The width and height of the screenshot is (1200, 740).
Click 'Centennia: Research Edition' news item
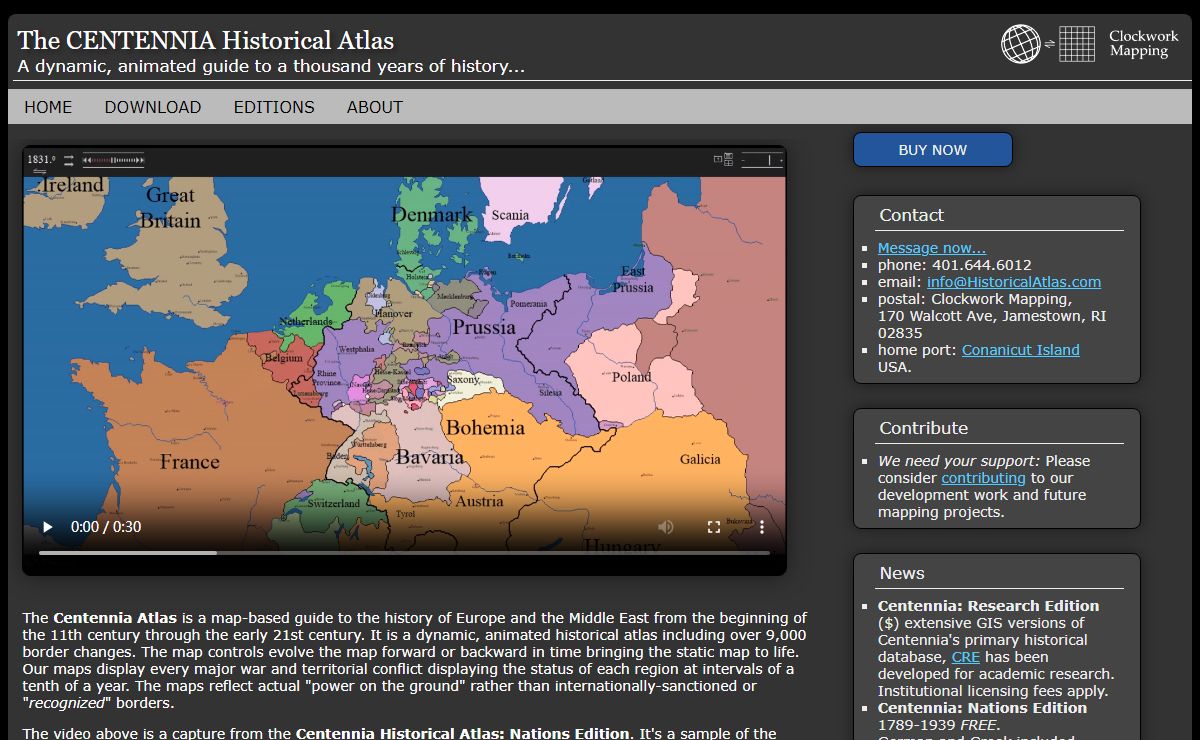tap(988, 606)
